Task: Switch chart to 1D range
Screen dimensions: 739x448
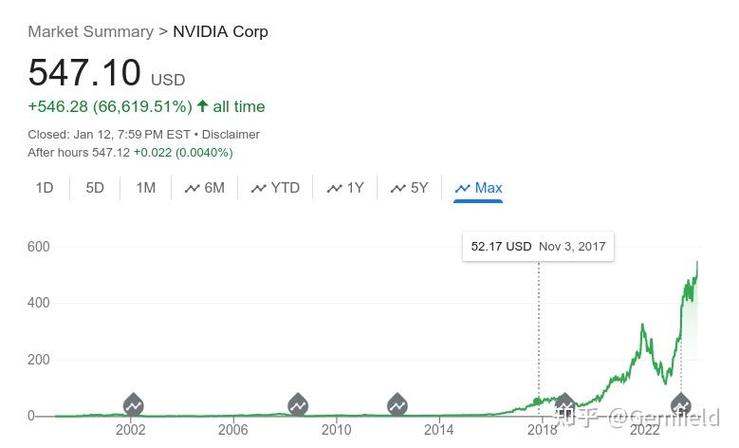Action: pyautogui.click(x=45, y=188)
